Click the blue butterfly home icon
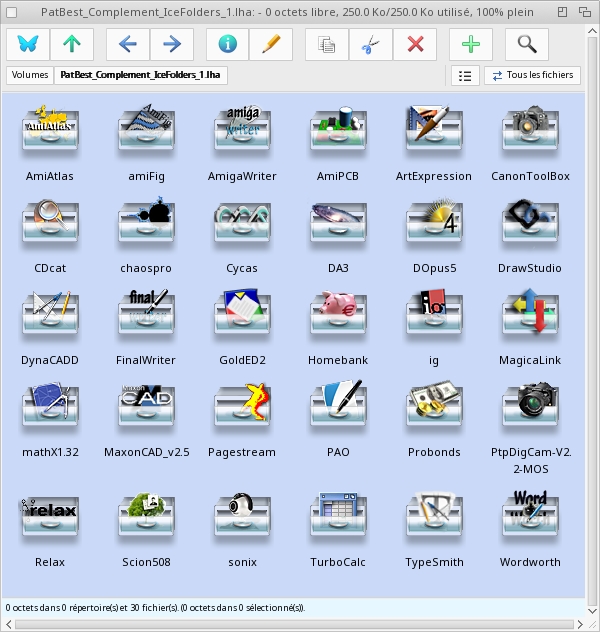Image resolution: width=600 pixels, height=632 pixels. [x=27, y=45]
